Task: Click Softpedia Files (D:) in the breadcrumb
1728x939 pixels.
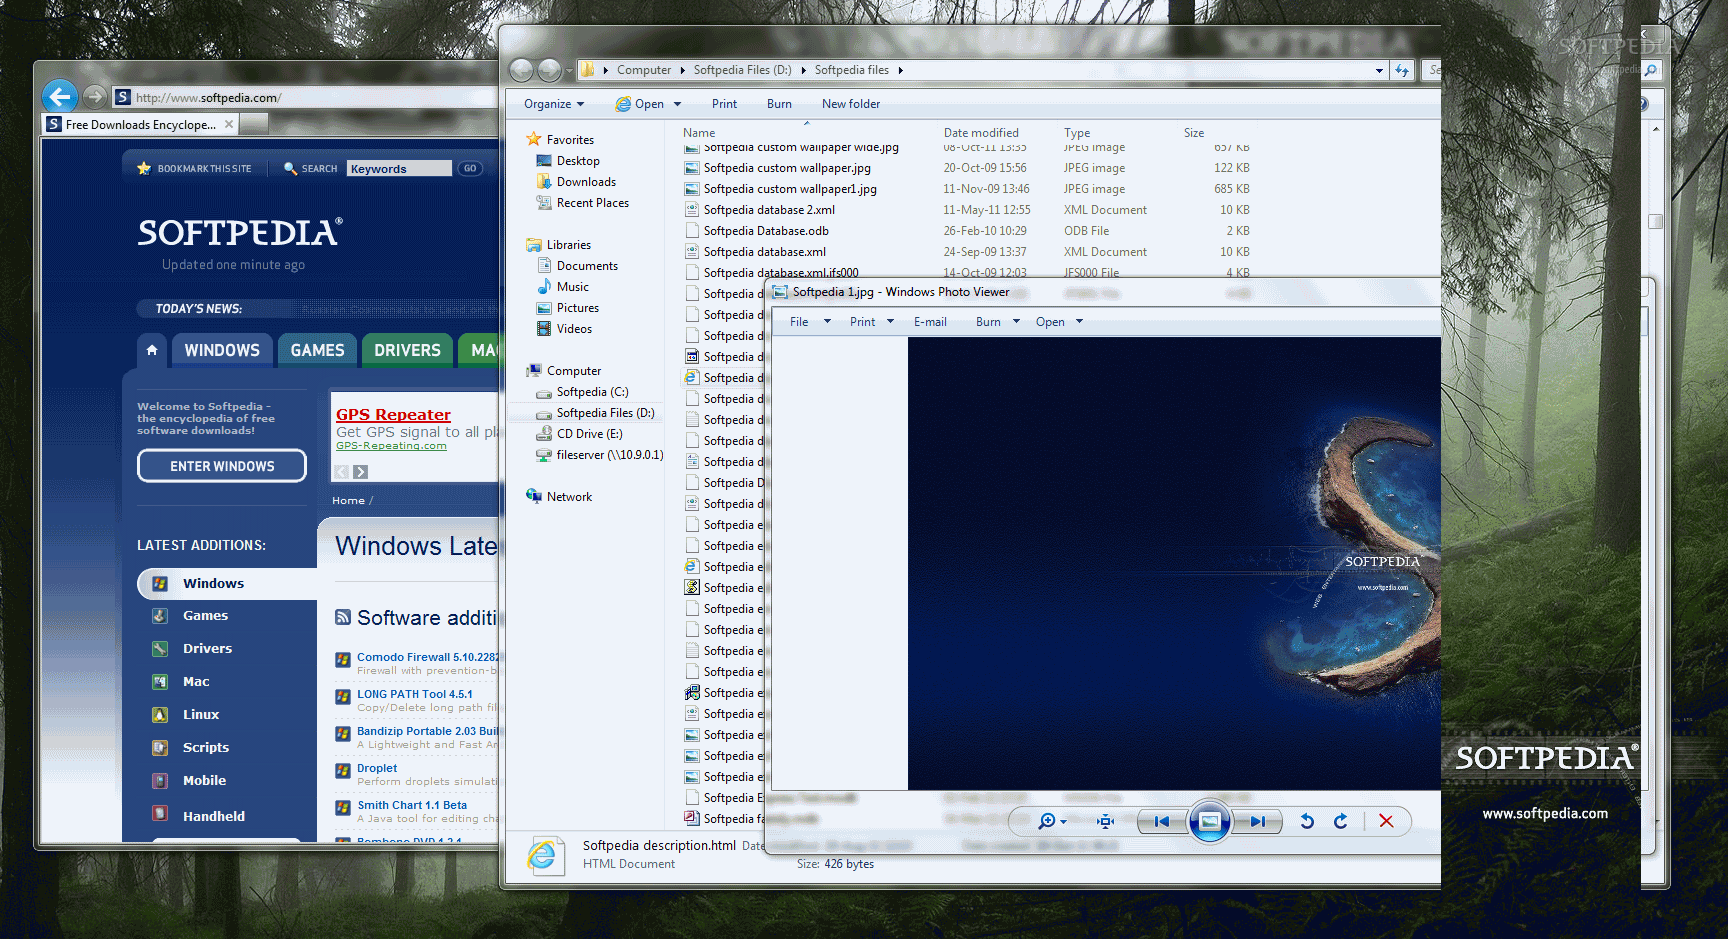Action: tap(742, 70)
